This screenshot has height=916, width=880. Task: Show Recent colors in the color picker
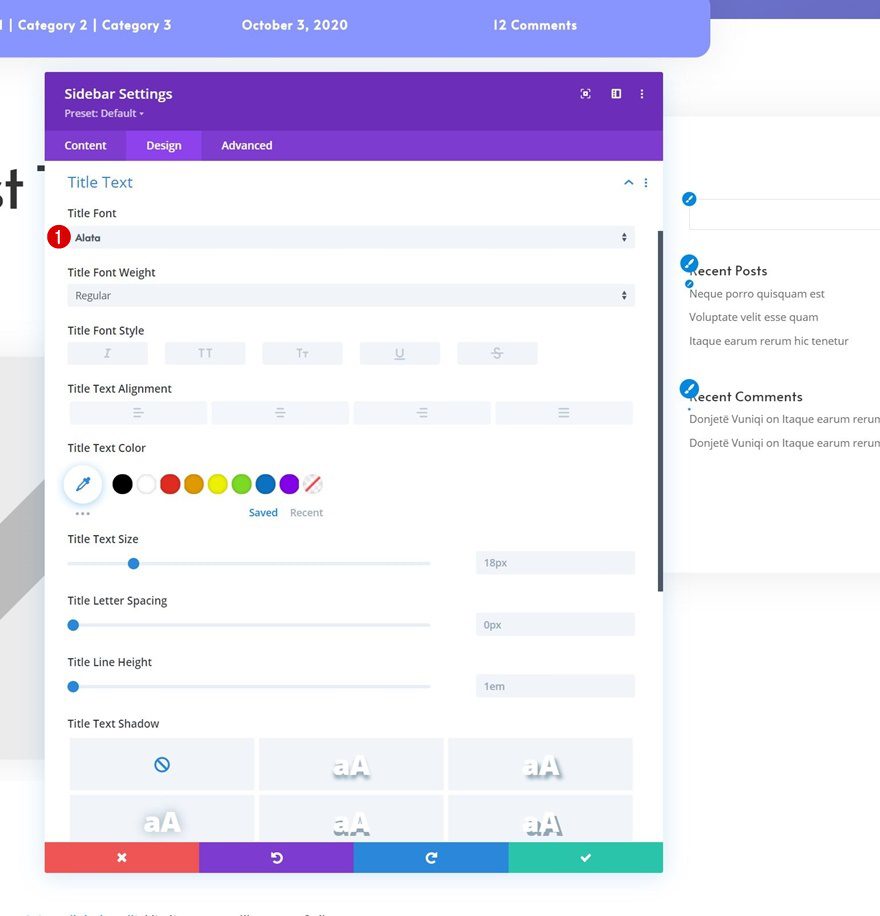pyautogui.click(x=306, y=512)
